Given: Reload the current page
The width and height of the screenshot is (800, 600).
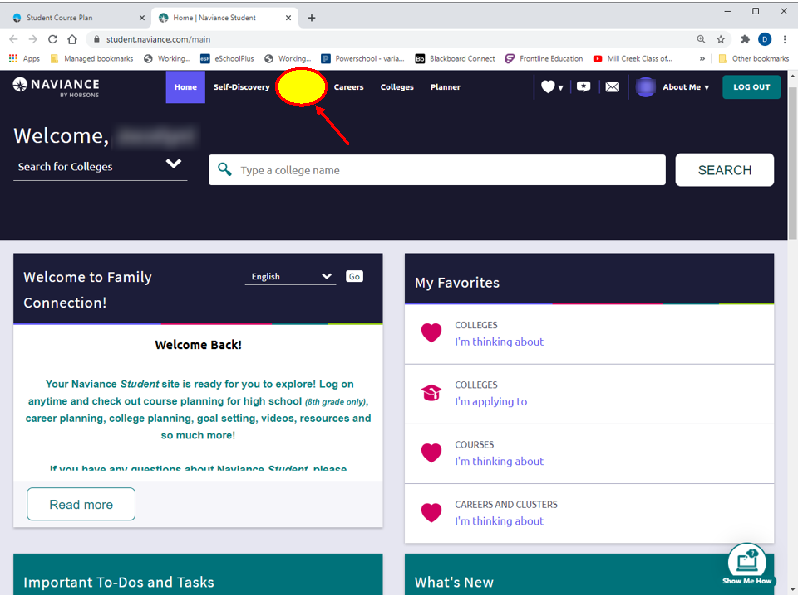Looking at the screenshot, I should coord(53,39).
